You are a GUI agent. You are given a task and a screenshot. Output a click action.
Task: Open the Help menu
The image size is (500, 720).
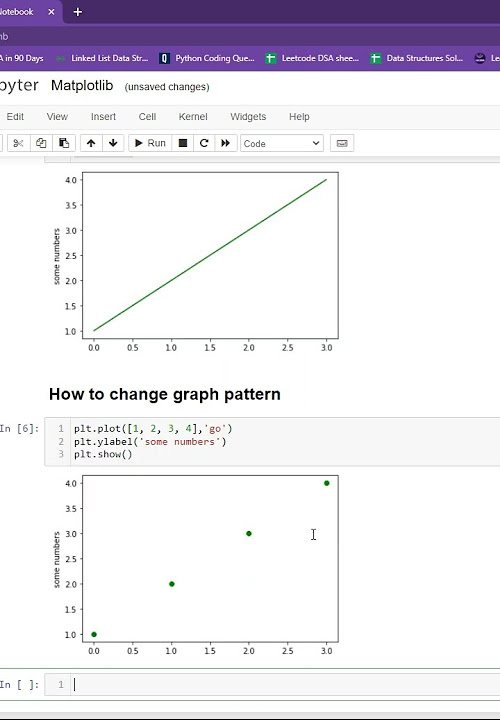pos(299,117)
